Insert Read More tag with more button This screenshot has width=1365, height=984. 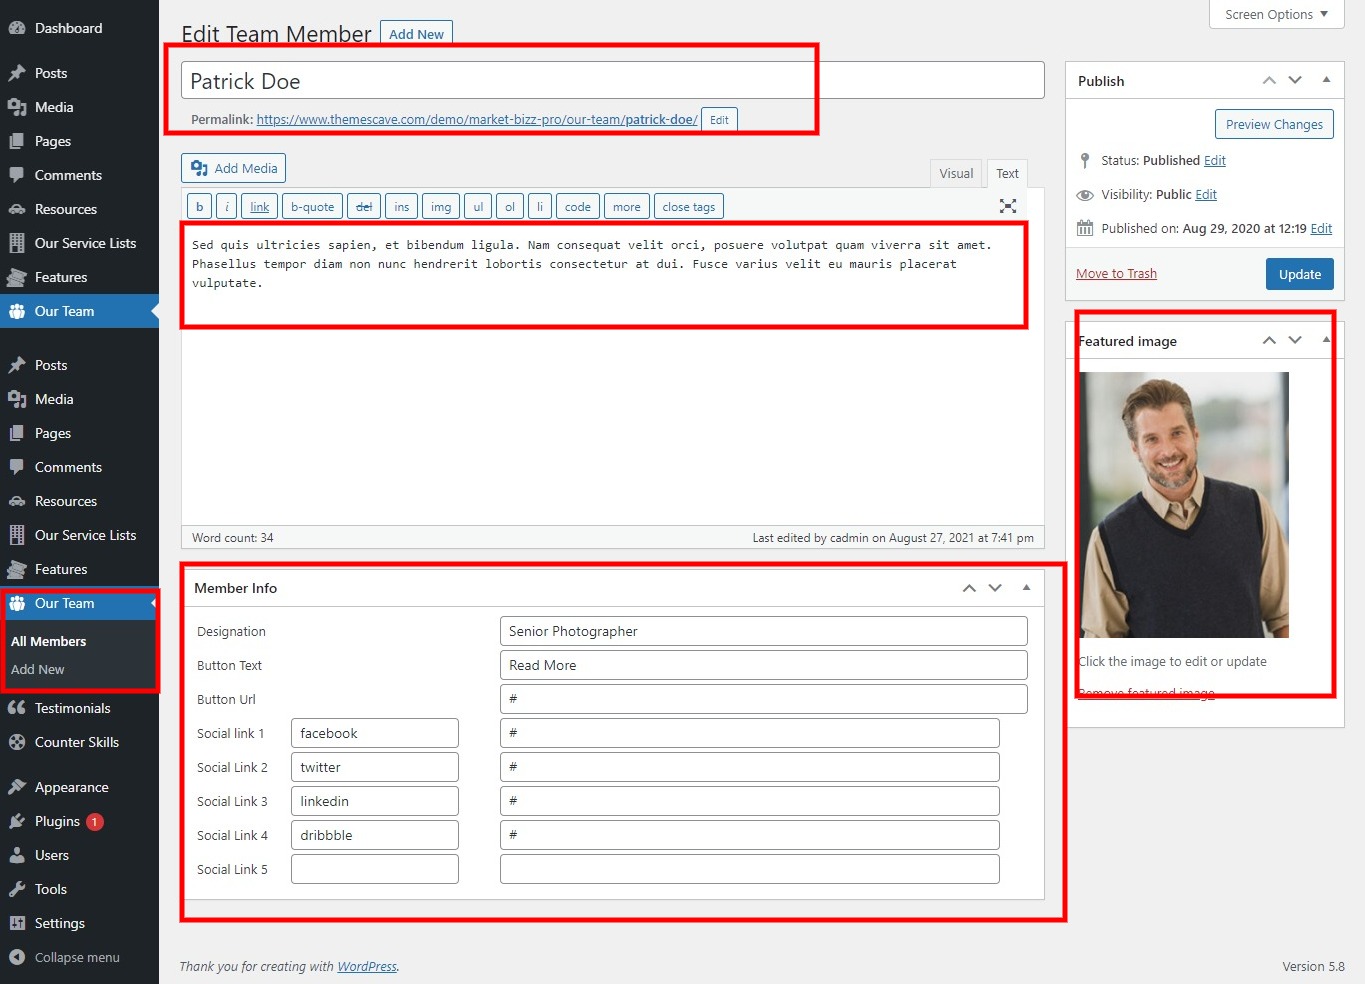(627, 206)
